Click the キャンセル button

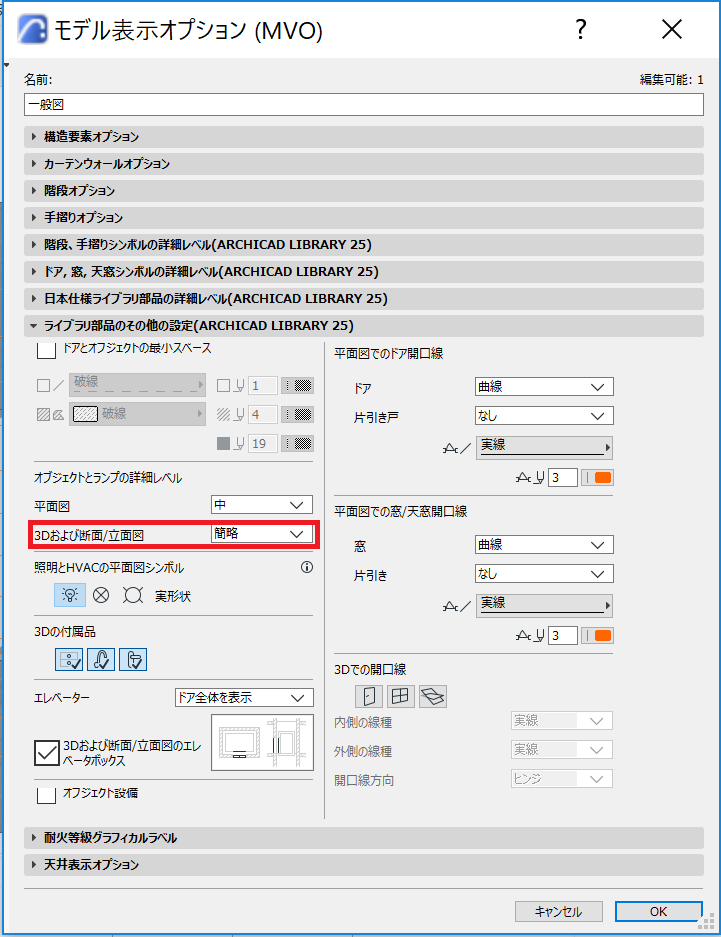[x=559, y=911]
